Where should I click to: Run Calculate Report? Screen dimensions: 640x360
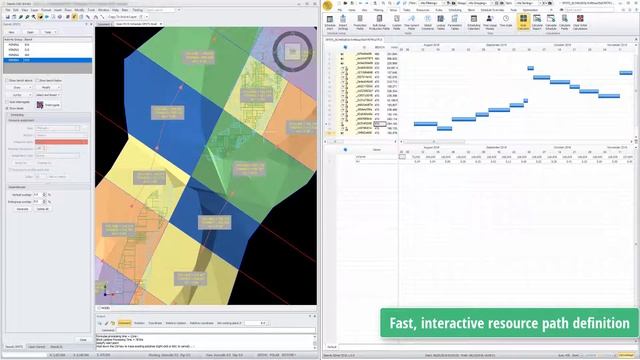(537, 22)
